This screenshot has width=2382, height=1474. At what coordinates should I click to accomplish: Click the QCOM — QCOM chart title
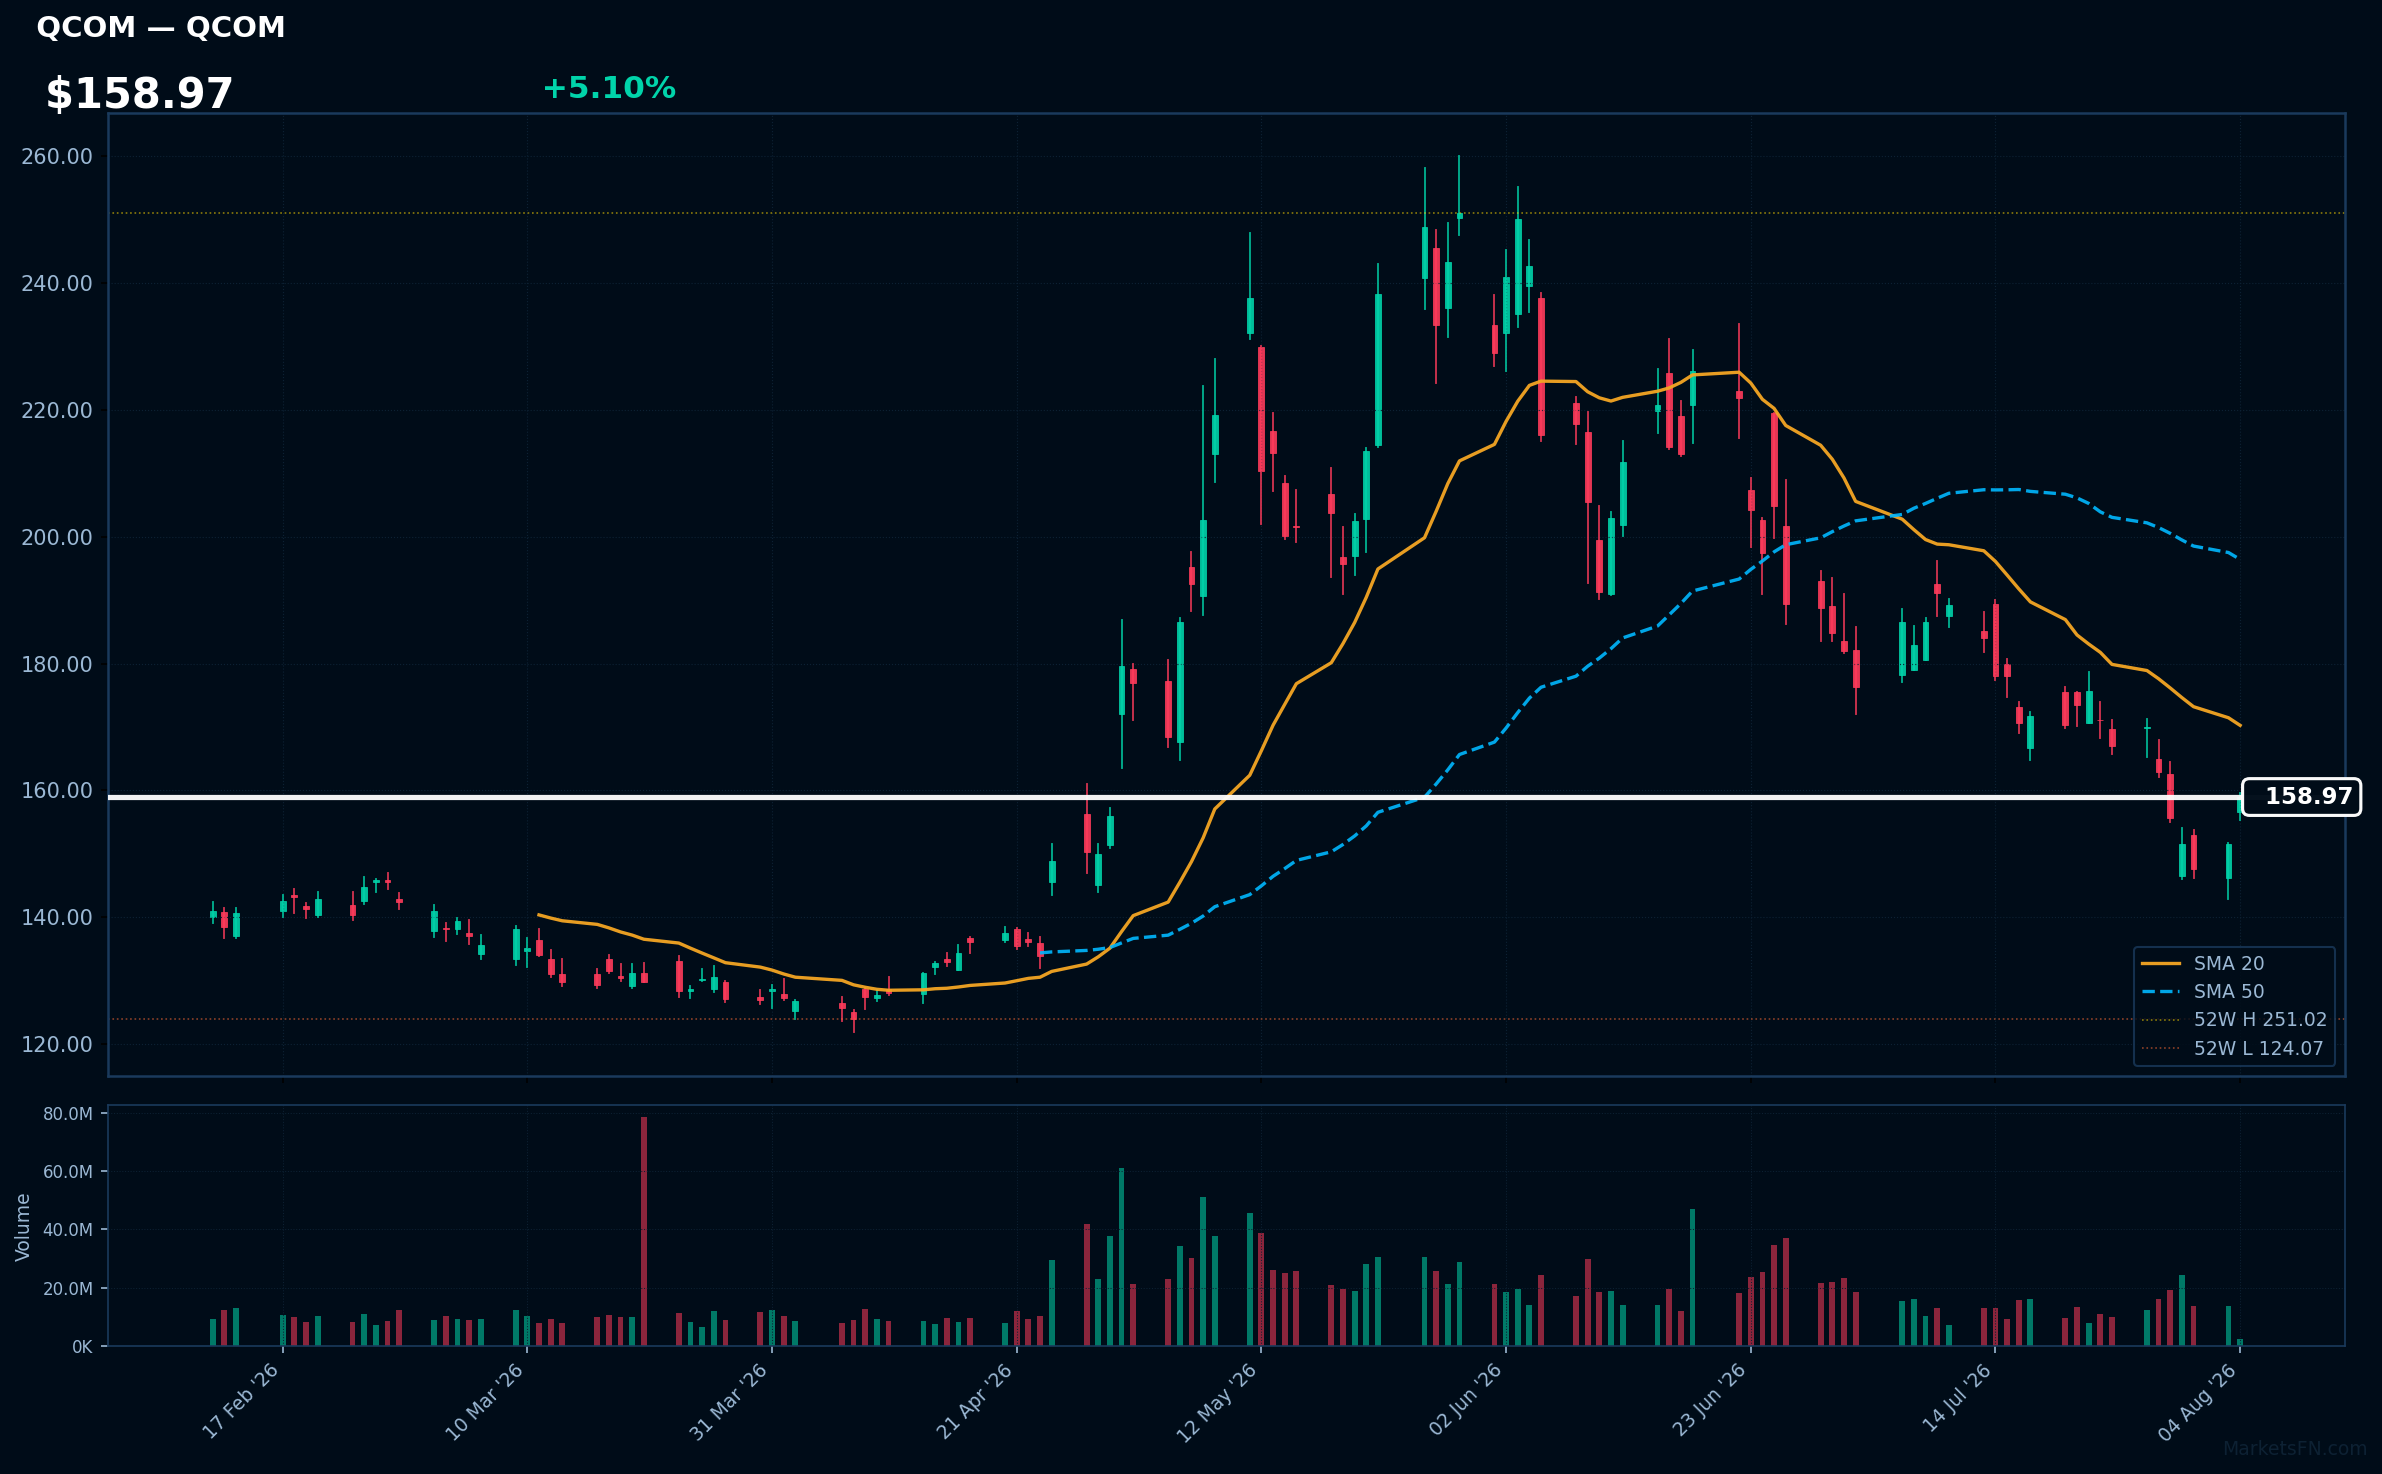pyautogui.click(x=161, y=27)
